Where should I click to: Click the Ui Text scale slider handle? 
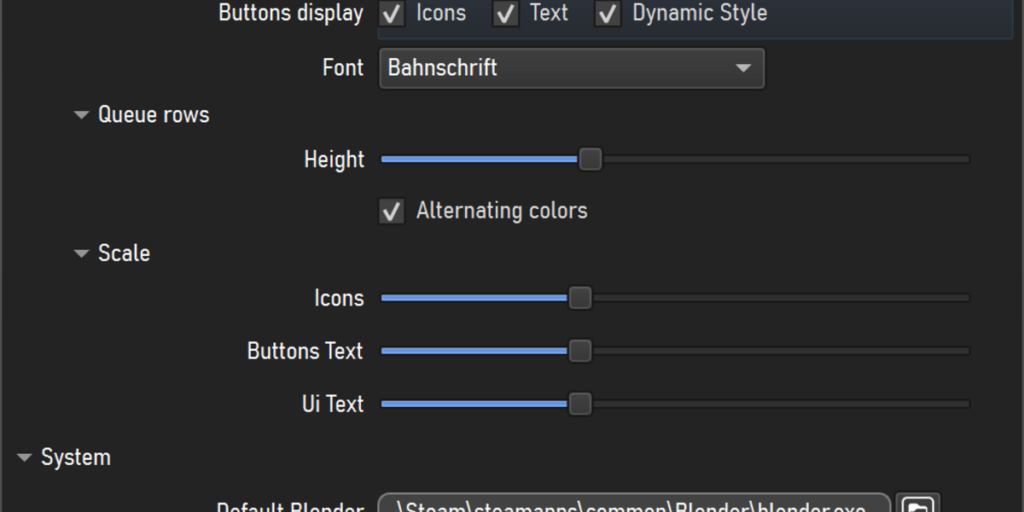pos(580,404)
